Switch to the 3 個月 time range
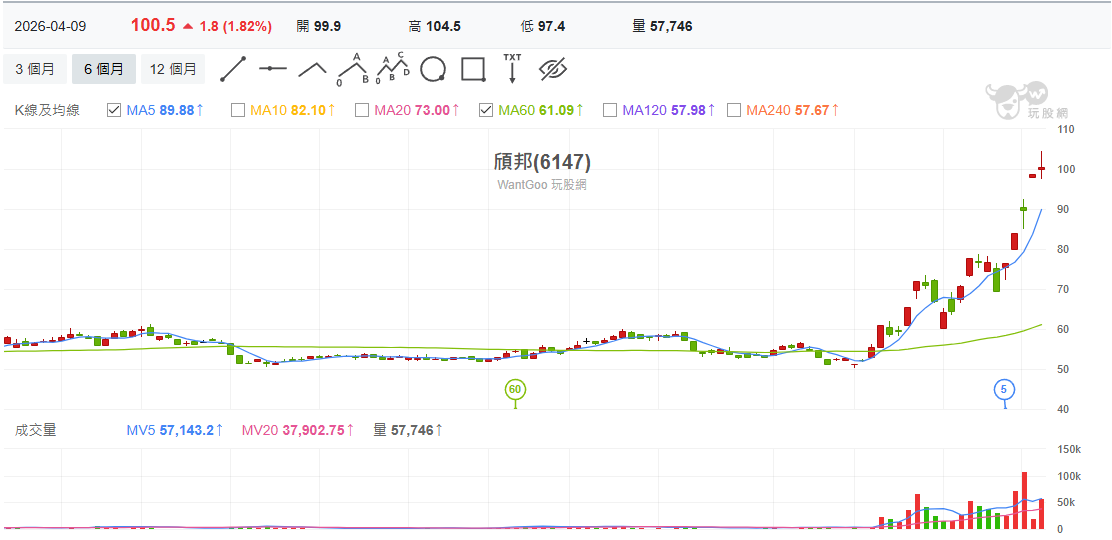The width and height of the screenshot is (1112, 540). coord(35,69)
